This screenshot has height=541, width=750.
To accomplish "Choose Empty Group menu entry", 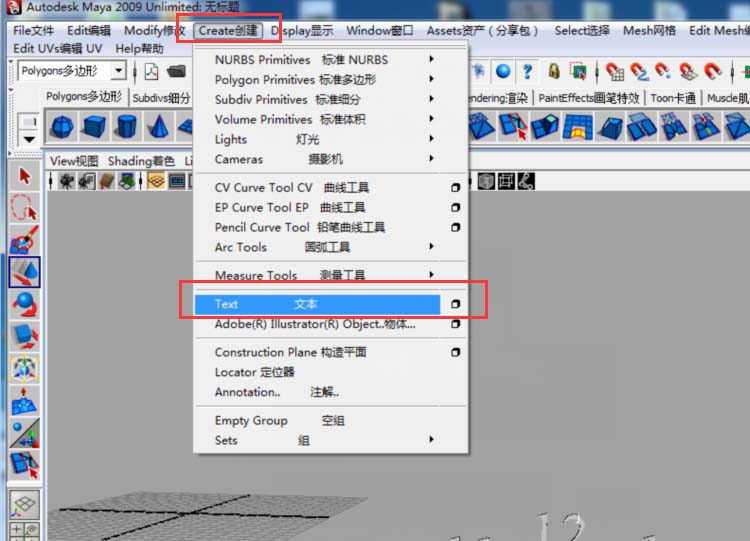I will point(279,421).
